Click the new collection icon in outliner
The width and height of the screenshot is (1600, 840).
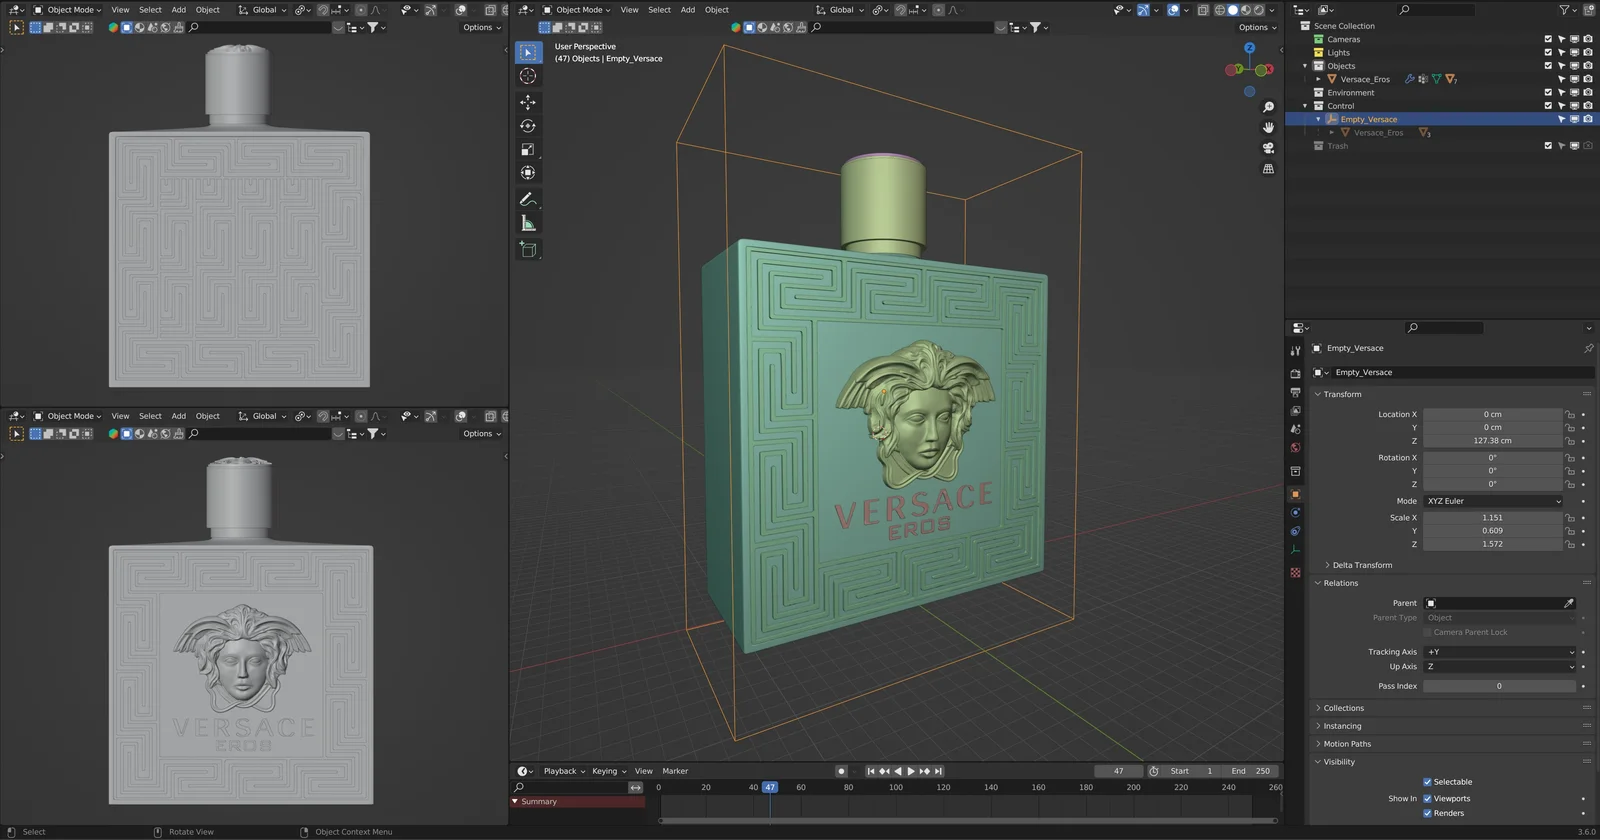[x=1589, y=10]
